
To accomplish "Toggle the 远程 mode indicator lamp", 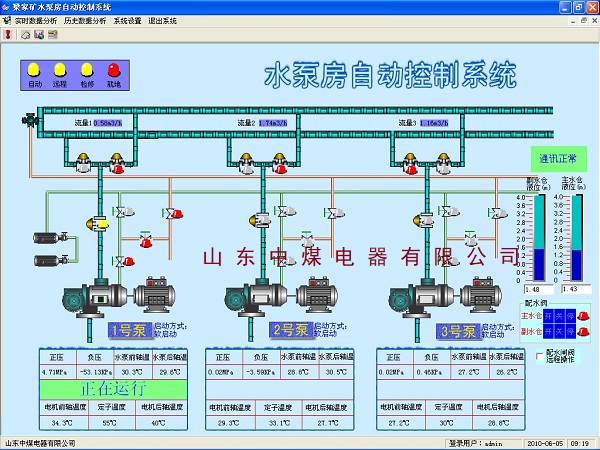I will click(x=60, y=69).
